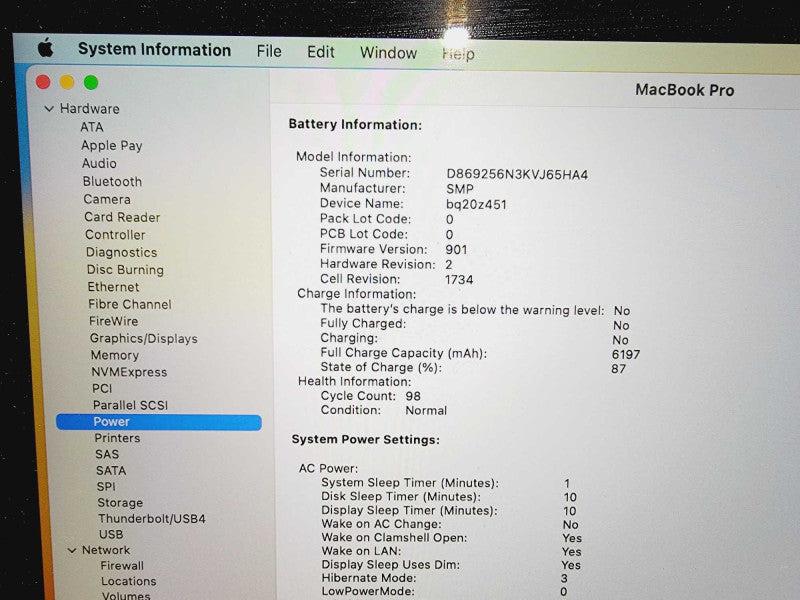Select Memory in the sidebar
Viewport: 800px width, 600px height.
pyautogui.click(x=115, y=355)
